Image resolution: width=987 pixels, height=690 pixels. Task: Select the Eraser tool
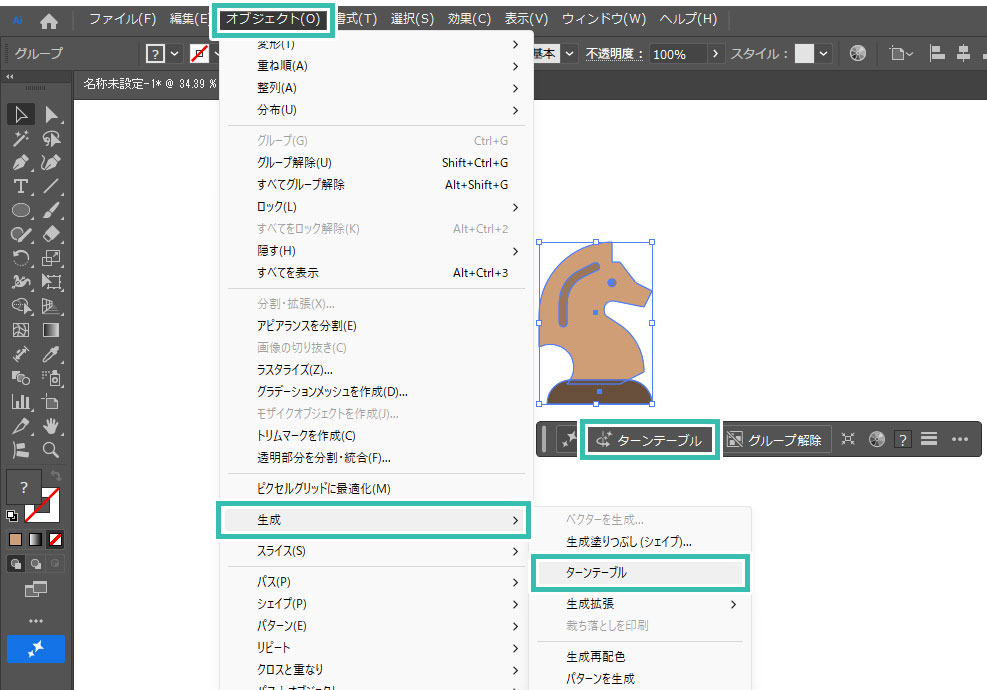52,234
